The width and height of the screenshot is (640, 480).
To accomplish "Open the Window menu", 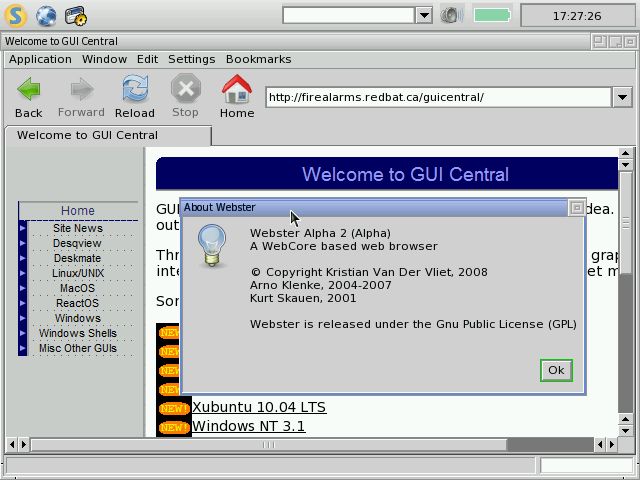I will point(104,59).
